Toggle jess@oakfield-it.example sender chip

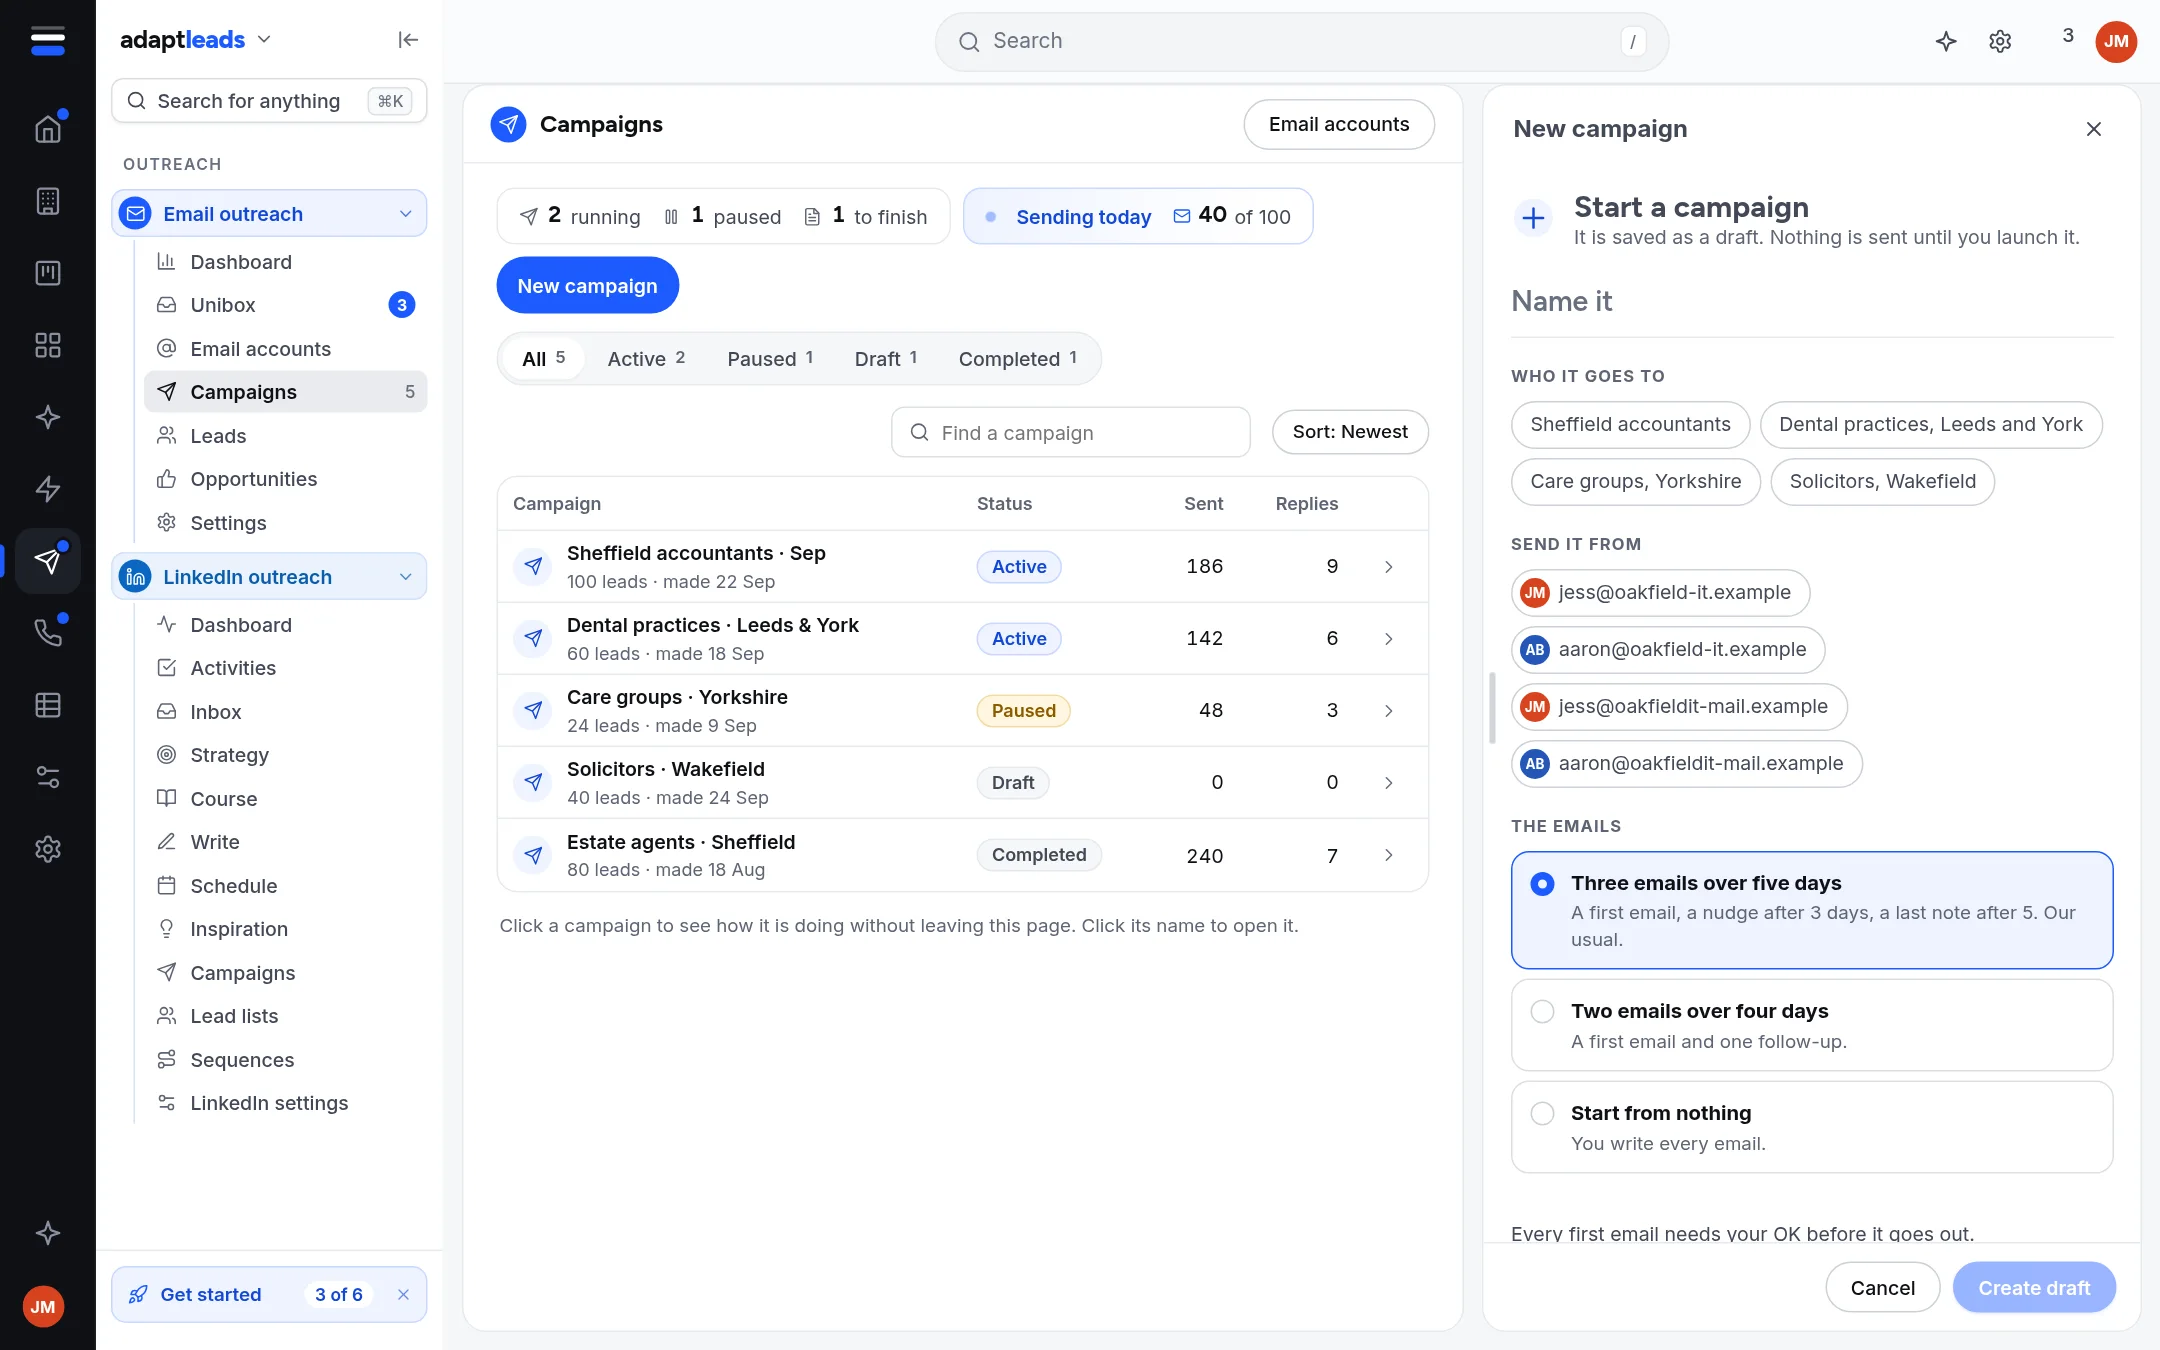1660,593
